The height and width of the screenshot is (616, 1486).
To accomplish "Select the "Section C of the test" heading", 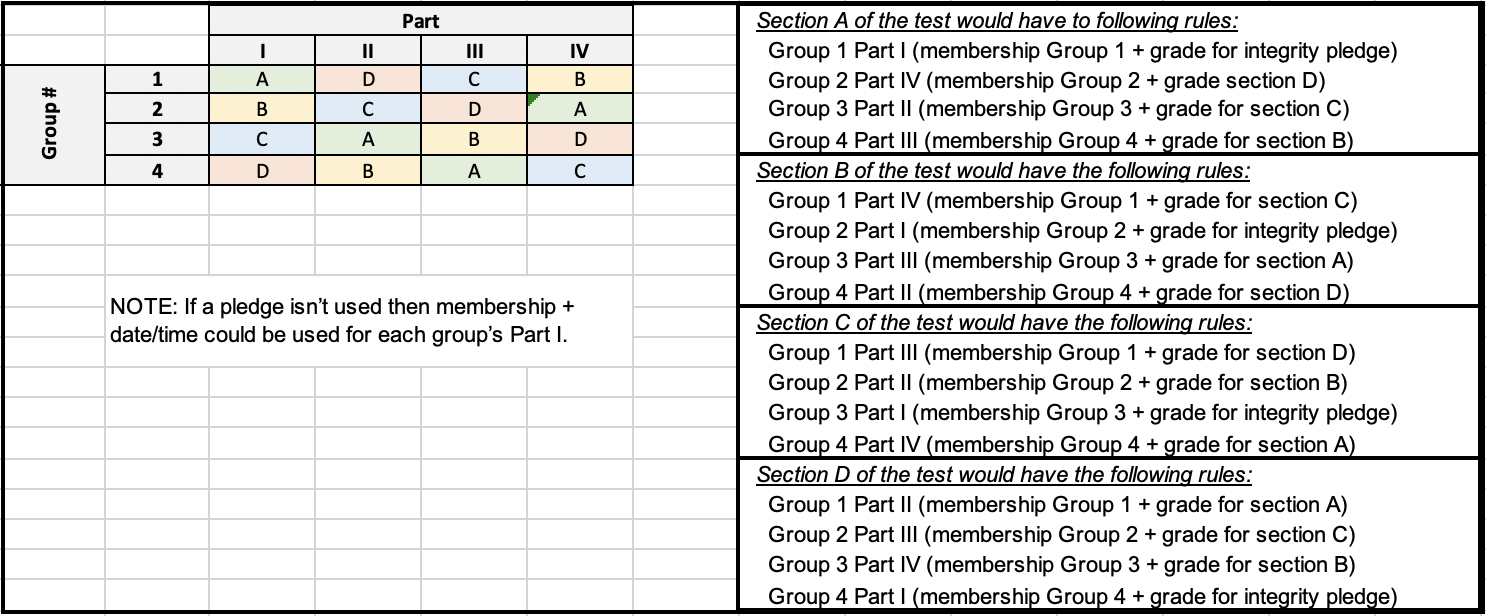I will click(1004, 323).
